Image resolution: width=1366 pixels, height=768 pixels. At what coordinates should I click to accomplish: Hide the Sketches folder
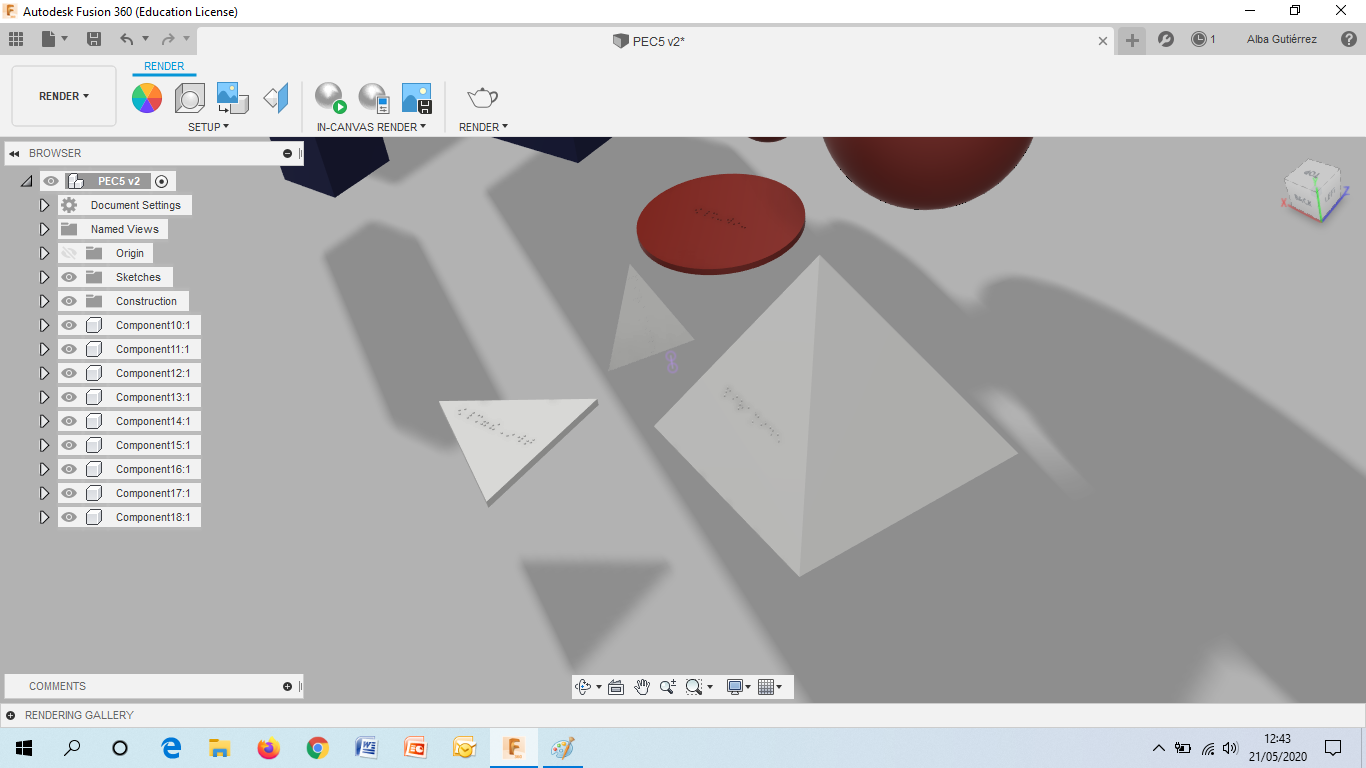click(x=69, y=277)
